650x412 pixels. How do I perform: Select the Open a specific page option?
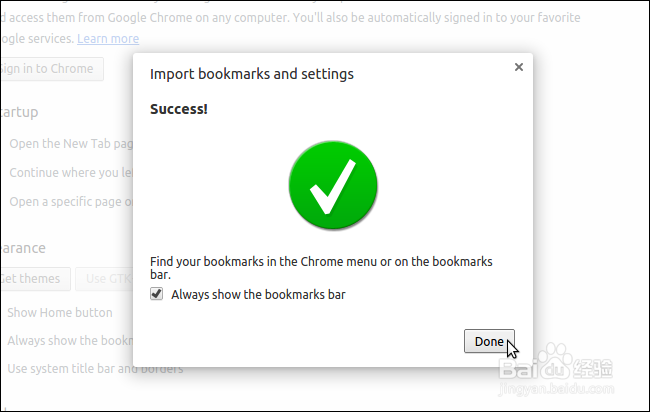coord(70,201)
